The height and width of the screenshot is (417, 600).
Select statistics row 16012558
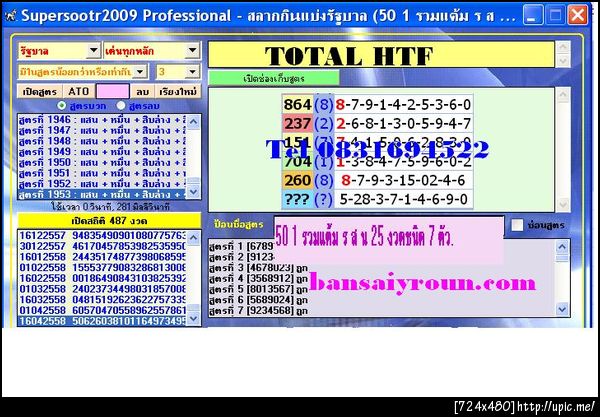(102, 257)
